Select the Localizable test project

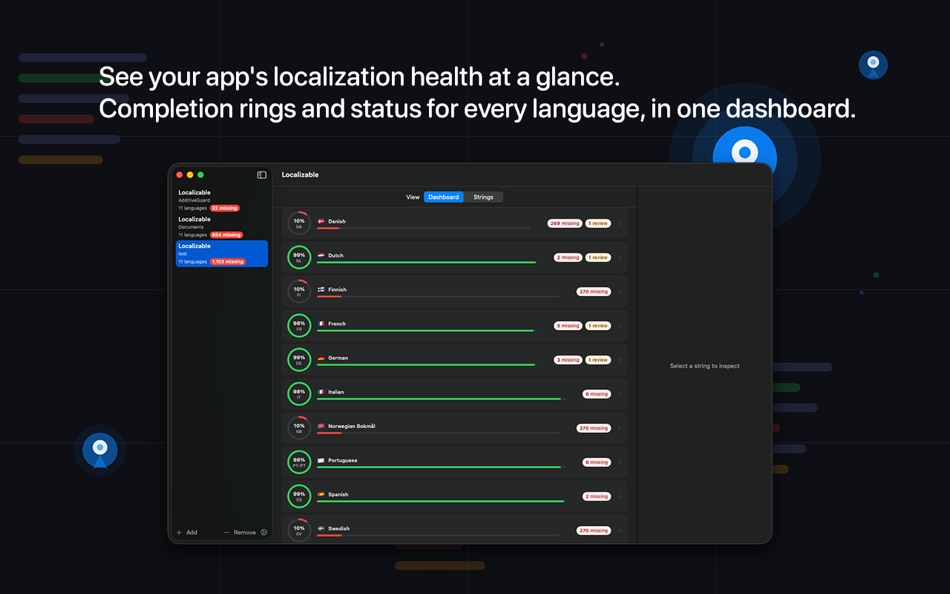pos(222,253)
